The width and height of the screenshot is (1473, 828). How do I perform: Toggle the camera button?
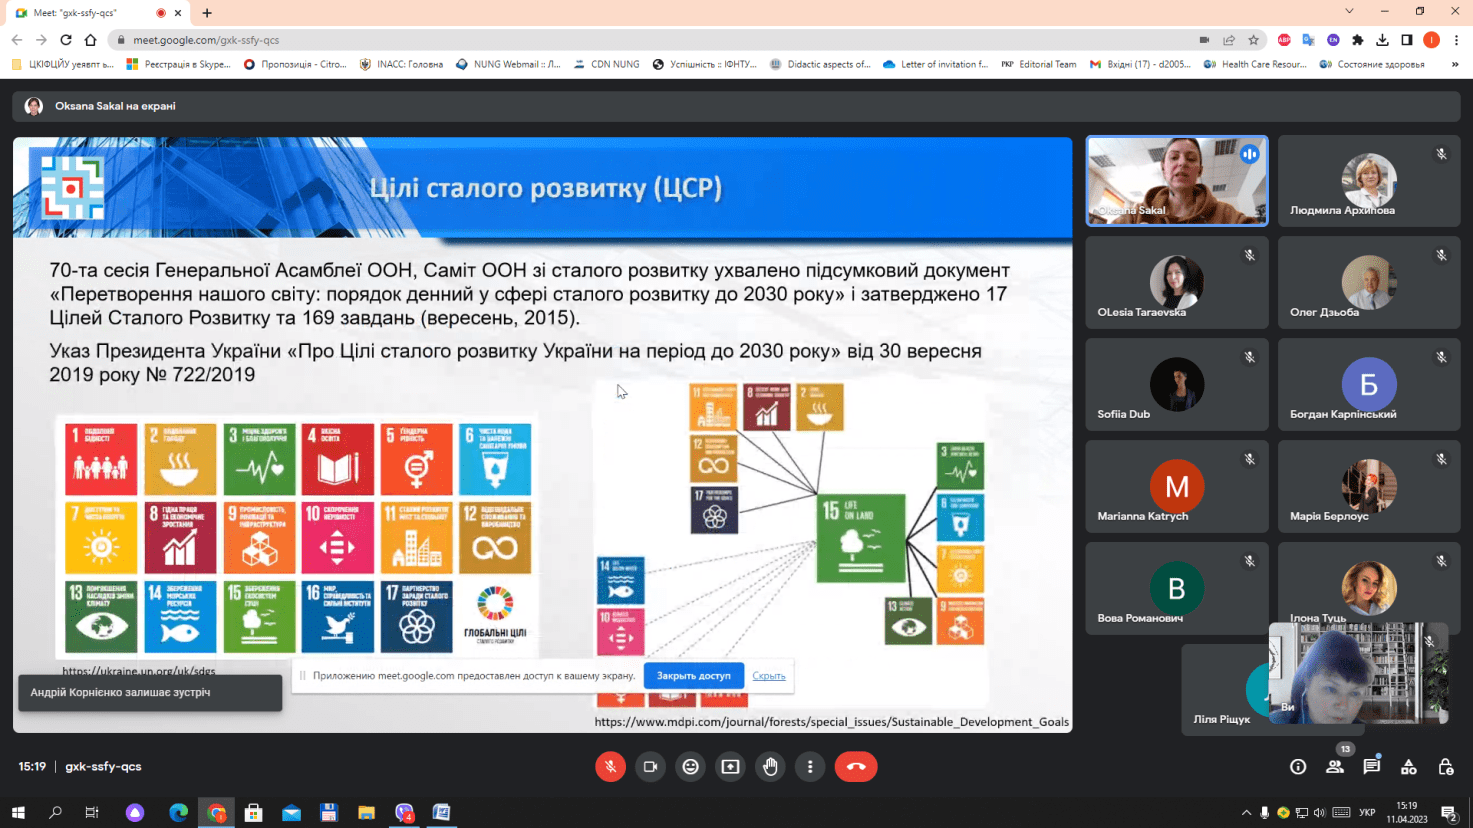pyautogui.click(x=650, y=766)
